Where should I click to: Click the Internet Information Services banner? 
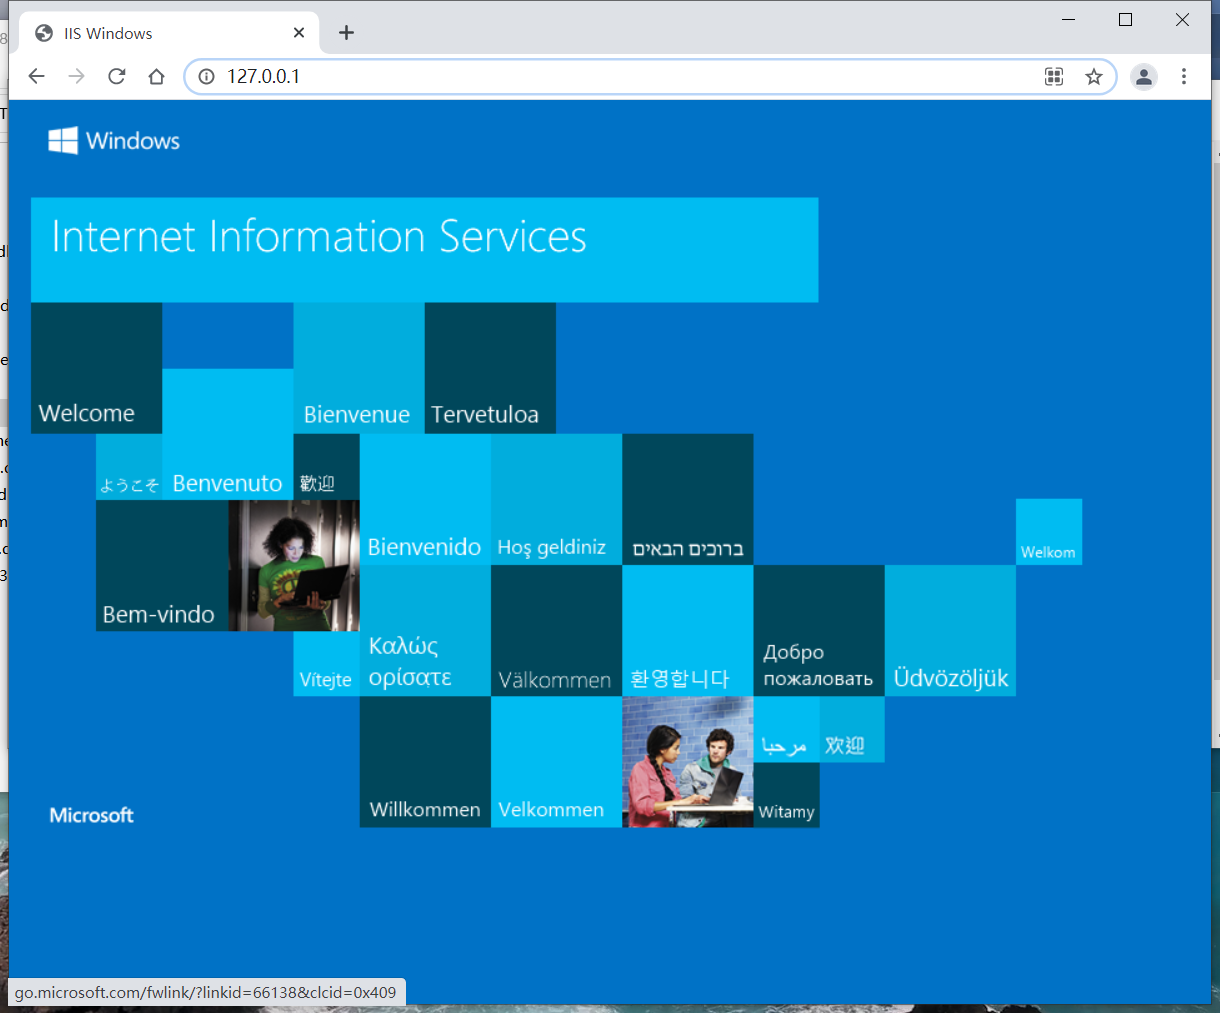point(424,250)
